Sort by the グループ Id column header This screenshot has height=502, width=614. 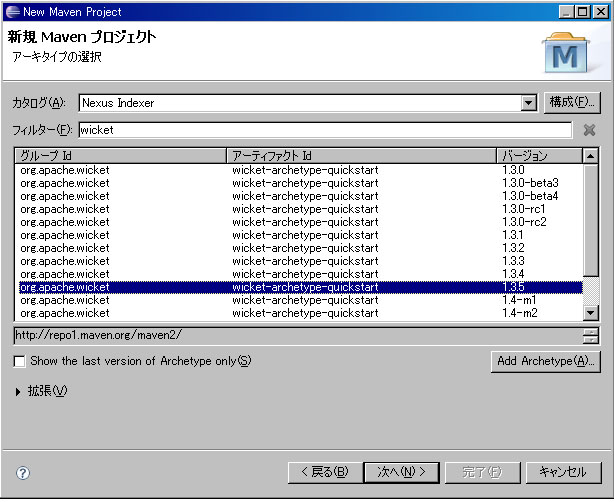(x=121, y=156)
